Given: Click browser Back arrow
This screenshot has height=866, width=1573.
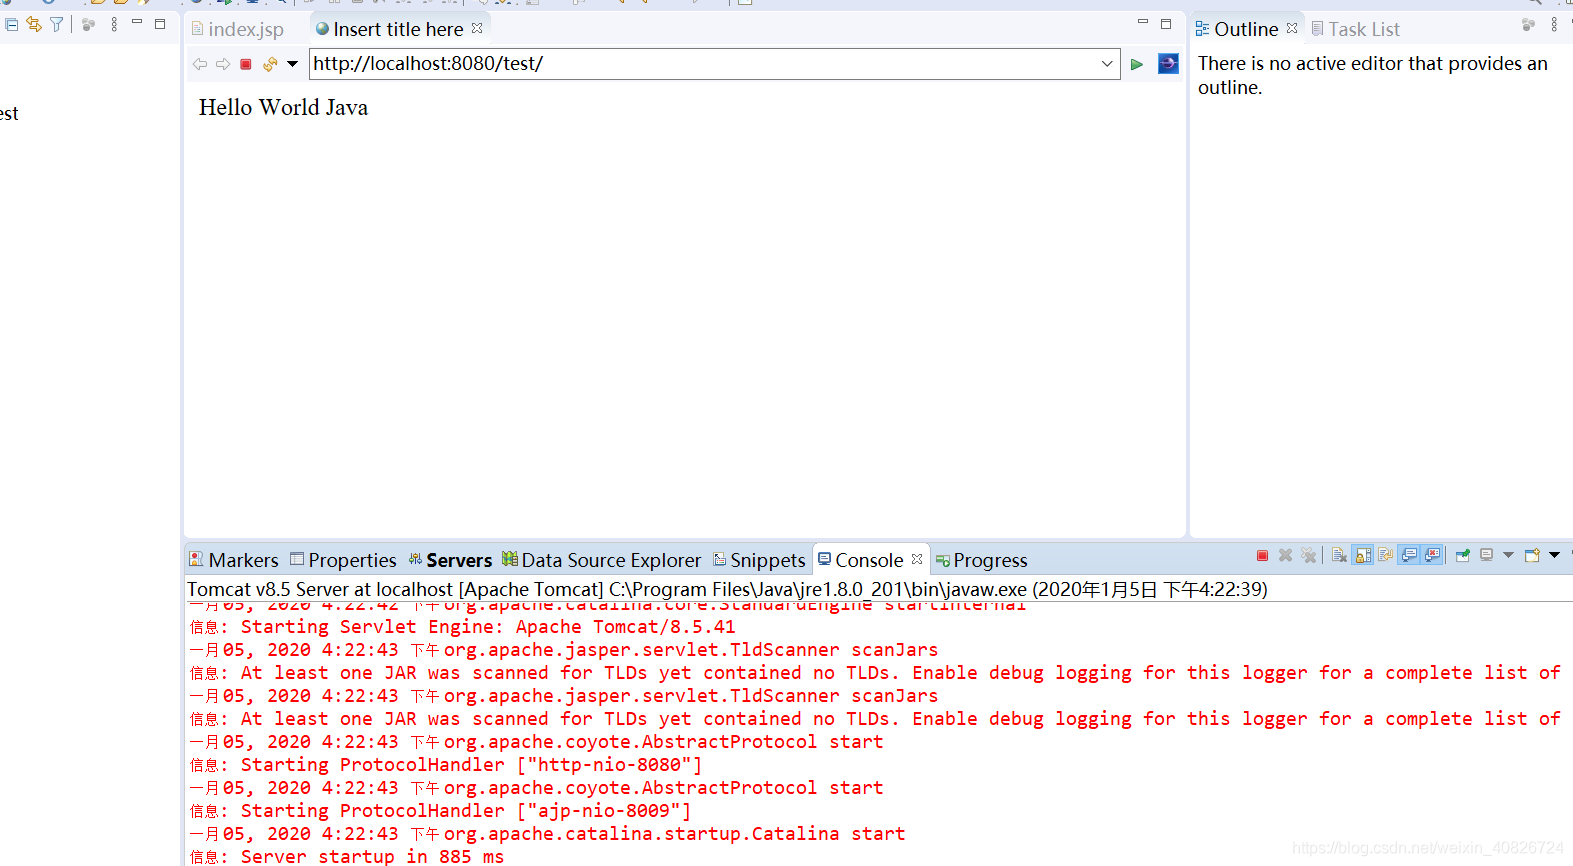Looking at the screenshot, I should click(200, 64).
